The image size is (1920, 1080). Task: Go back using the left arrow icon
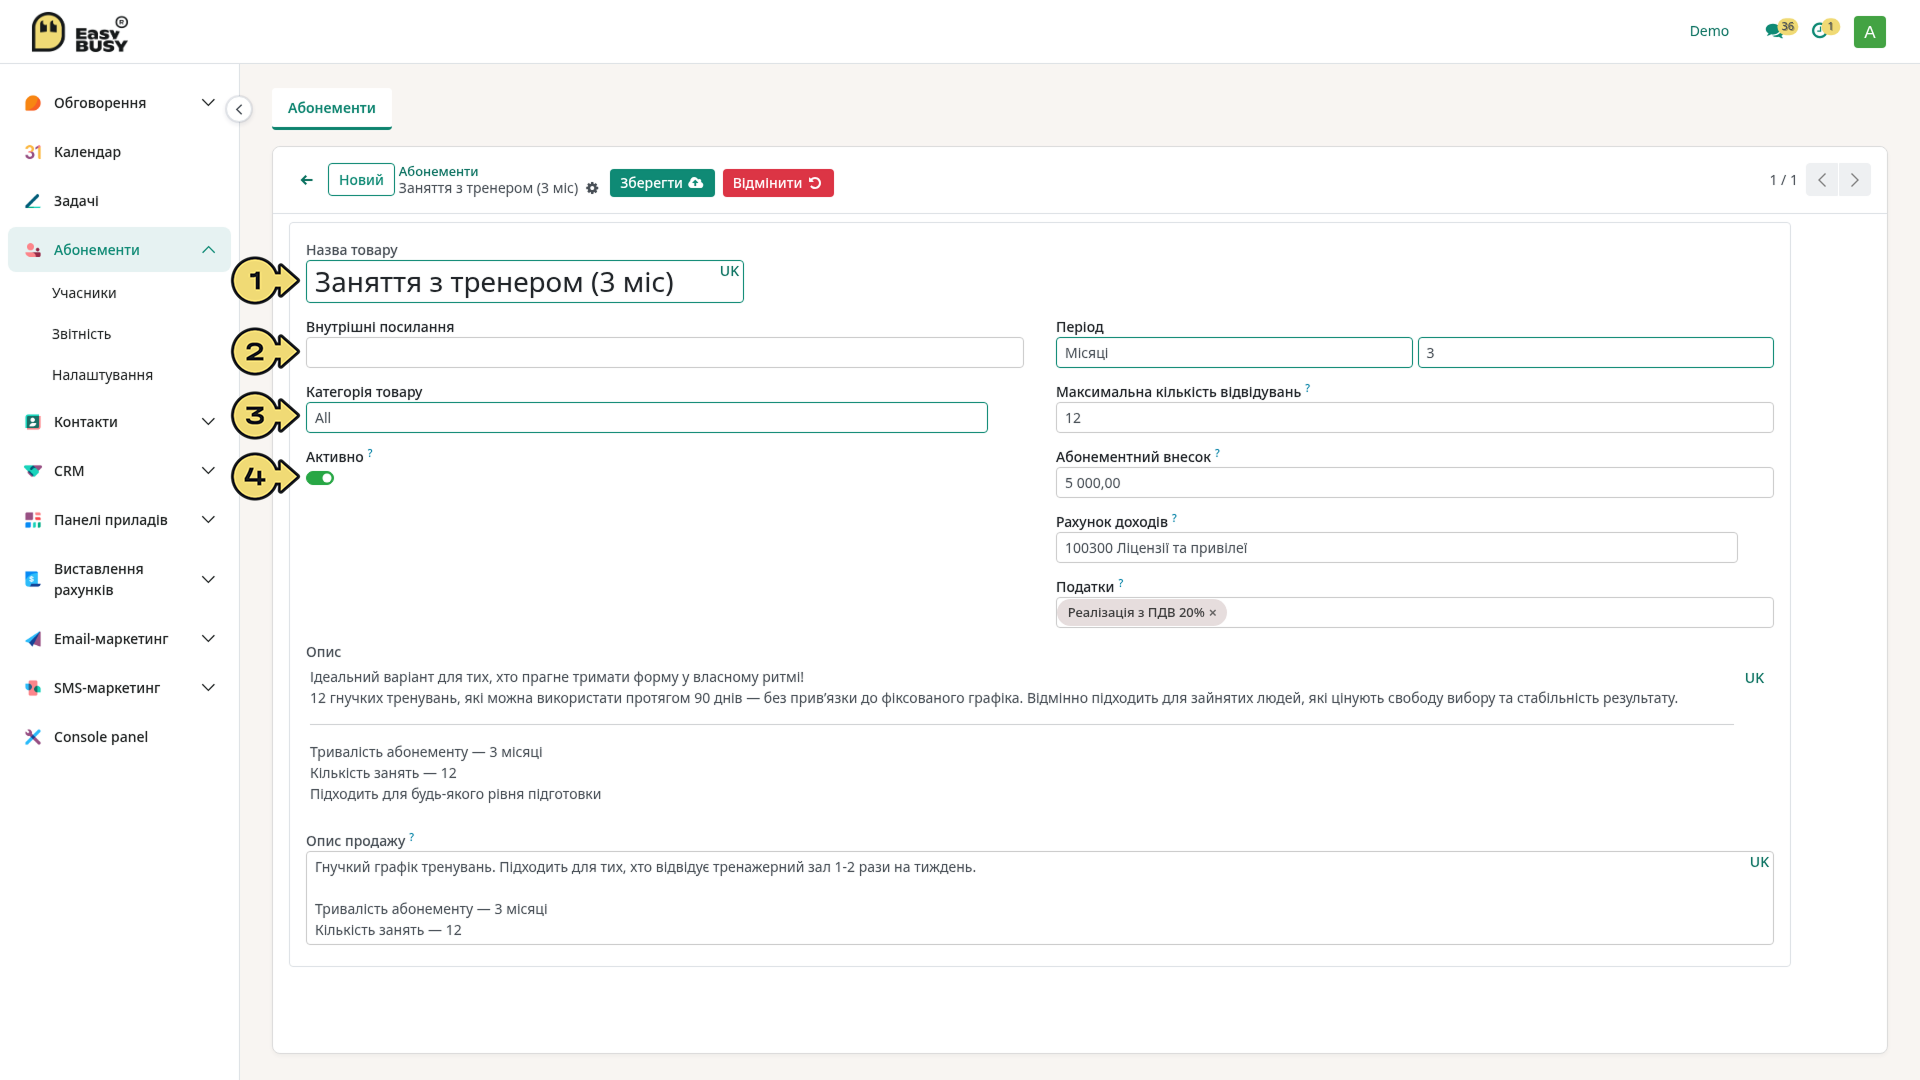307,180
